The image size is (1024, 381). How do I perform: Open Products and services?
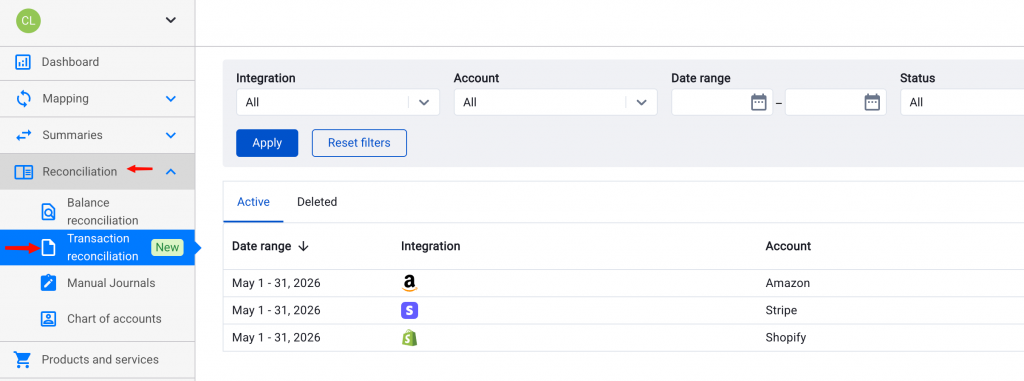pos(100,360)
